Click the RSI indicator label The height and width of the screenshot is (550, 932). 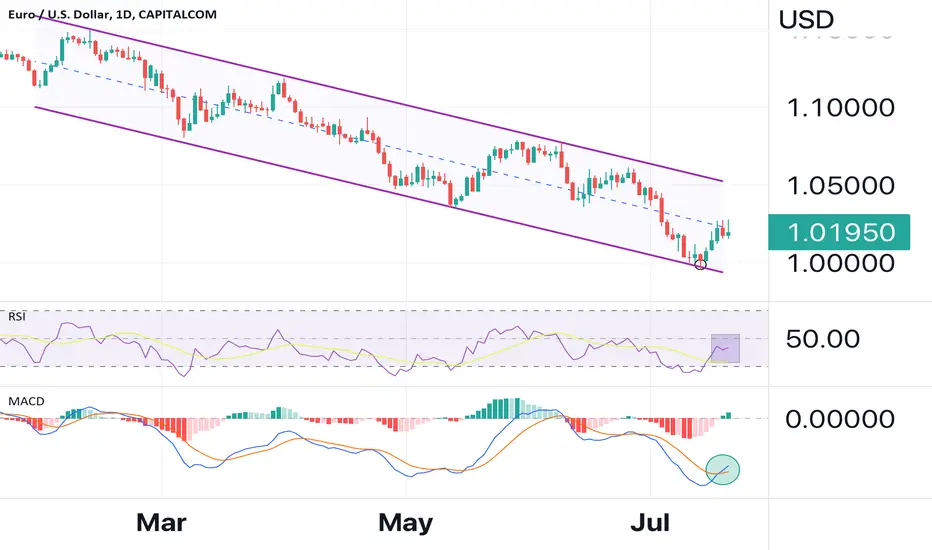pyautogui.click(x=17, y=317)
